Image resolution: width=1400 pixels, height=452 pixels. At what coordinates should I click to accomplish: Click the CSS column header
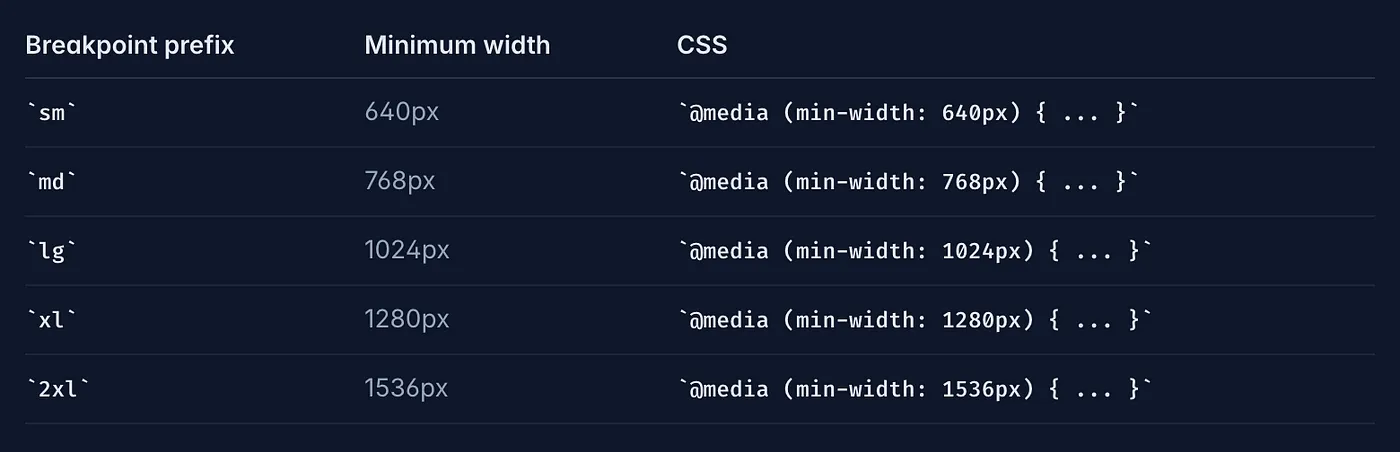click(x=702, y=45)
